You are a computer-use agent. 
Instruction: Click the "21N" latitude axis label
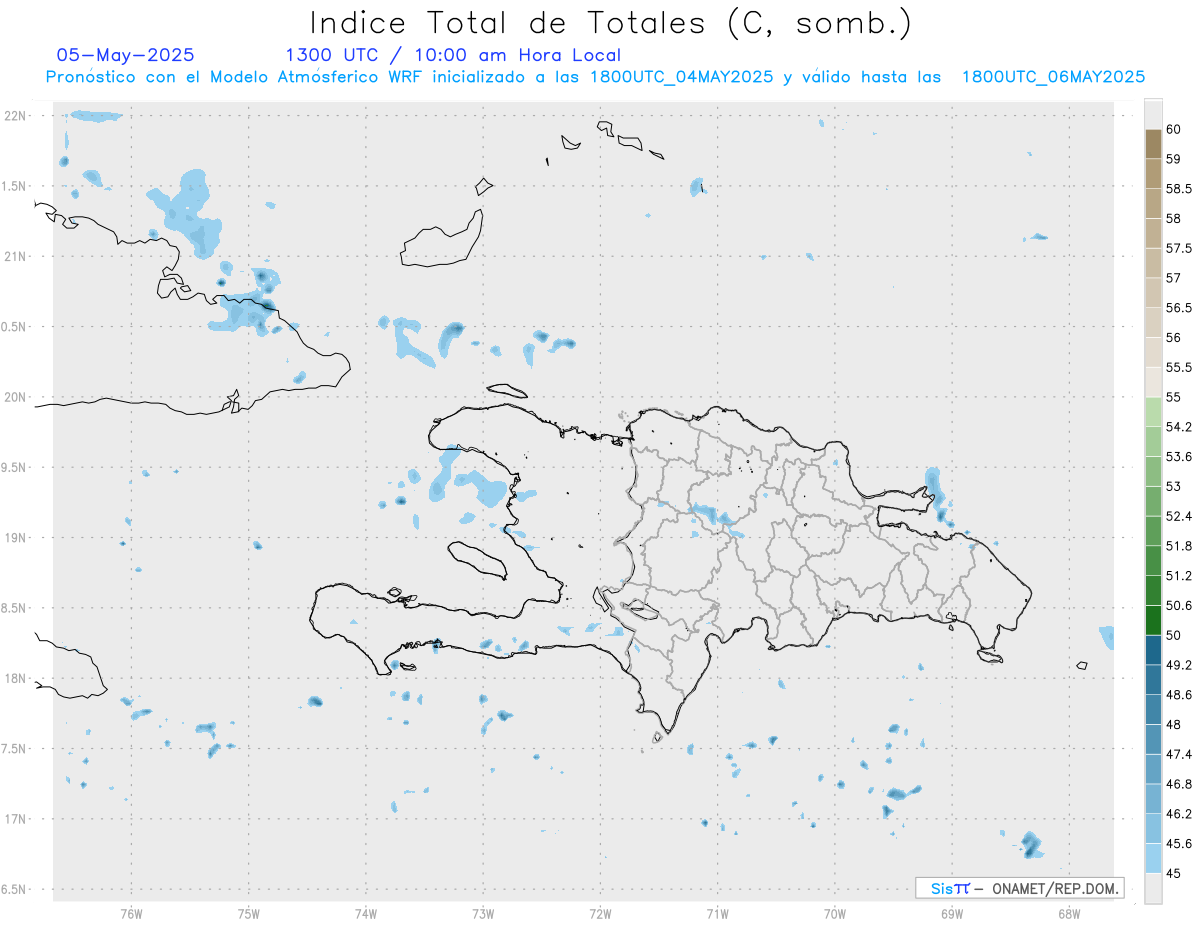(15, 257)
